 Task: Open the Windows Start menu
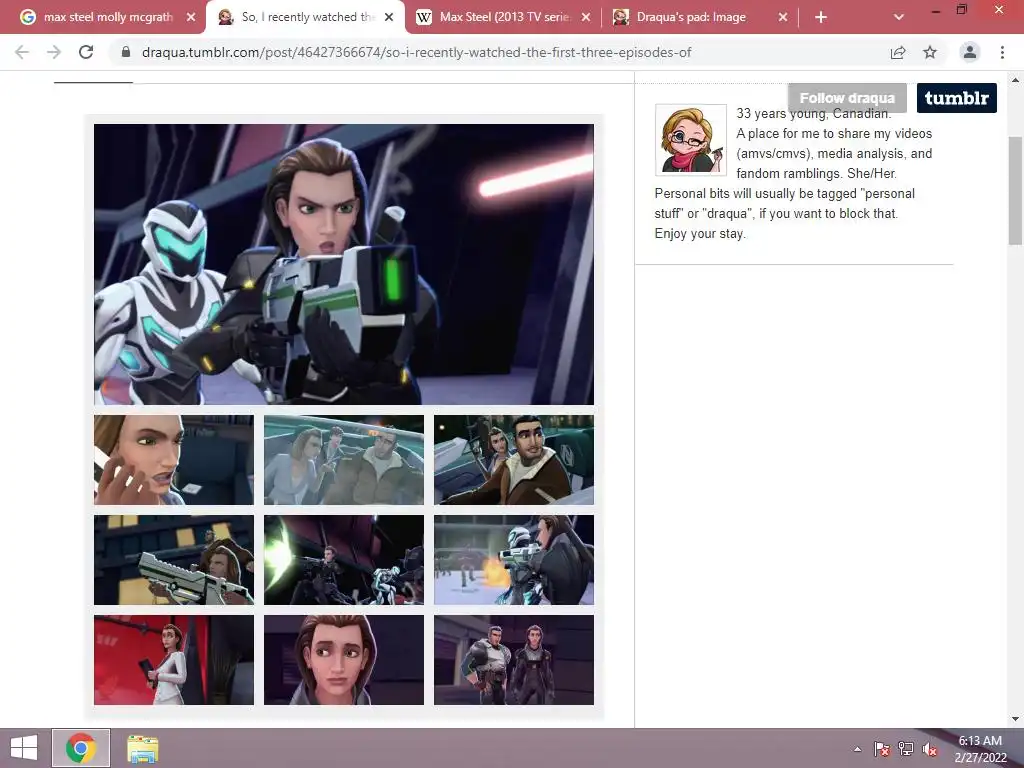tap(24, 748)
